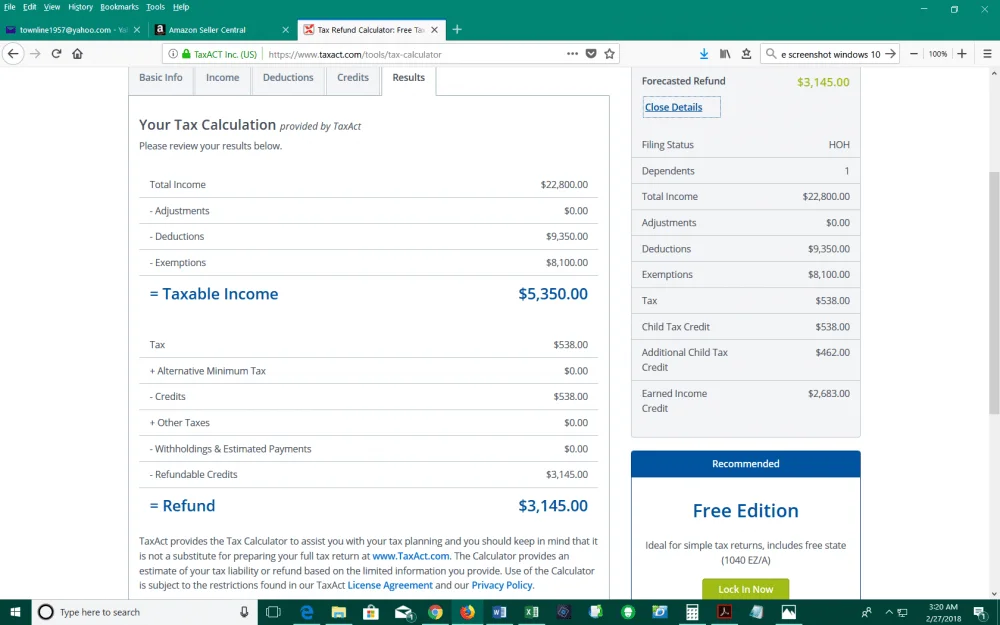The image size is (1000, 625).
Task: Click the browser search box
Action: pyautogui.click(x=829, y=54)
